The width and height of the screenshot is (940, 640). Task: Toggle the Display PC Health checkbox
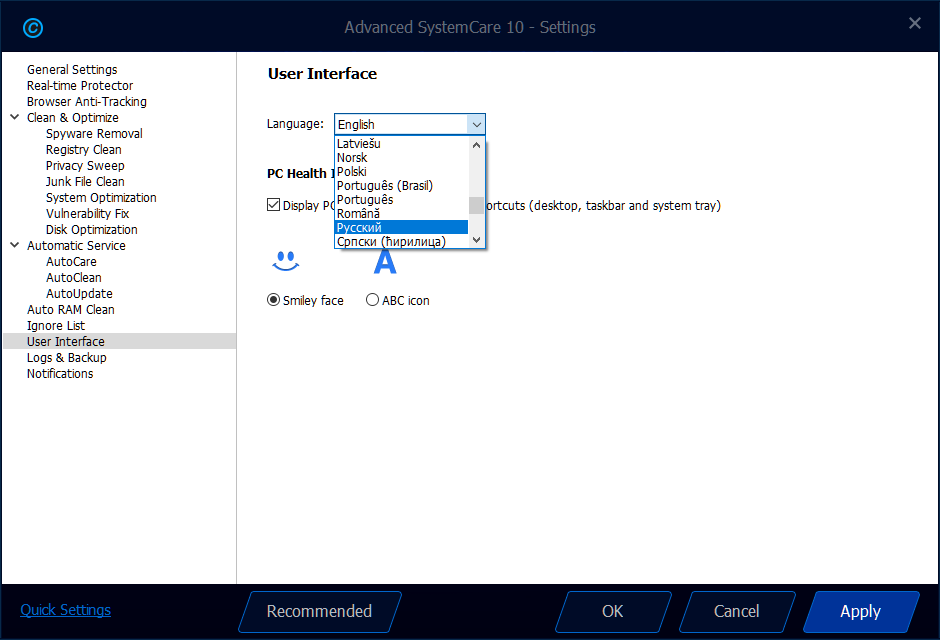[274, 205]
